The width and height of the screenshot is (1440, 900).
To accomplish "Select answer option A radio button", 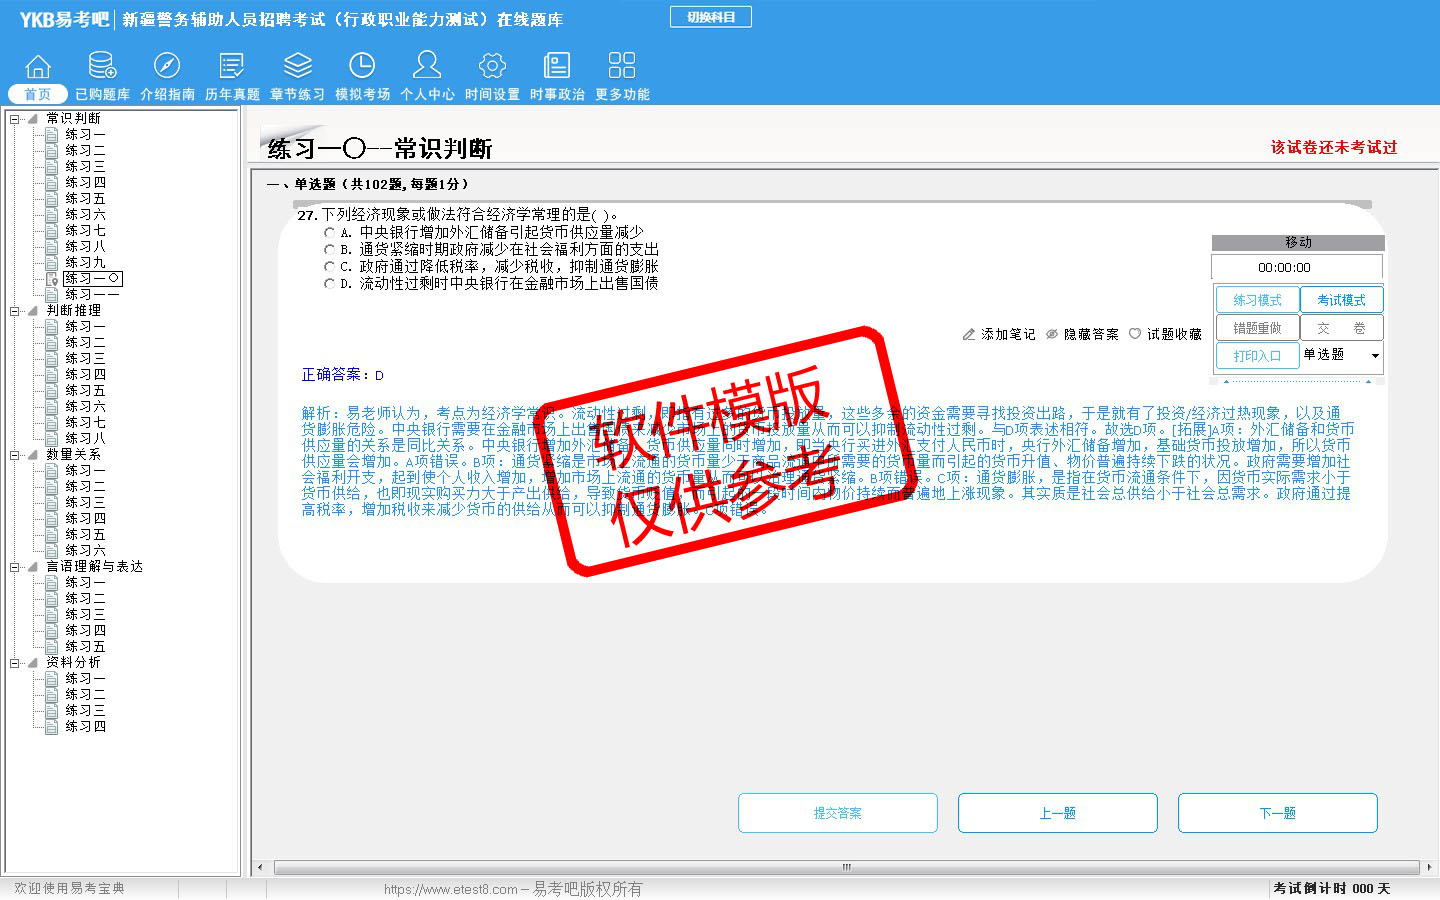I will tap(329, 232).
